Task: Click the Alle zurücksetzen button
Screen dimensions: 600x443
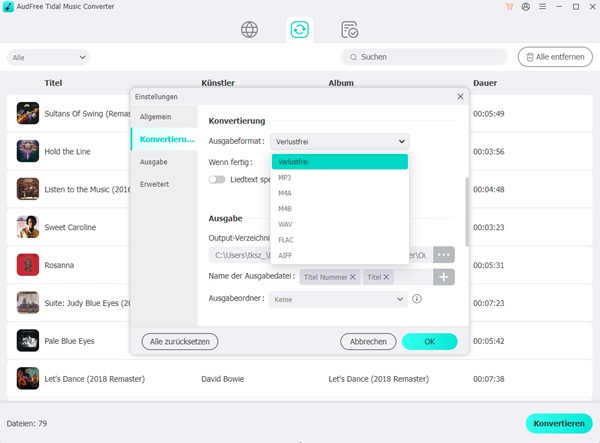Action: point(180,341)
